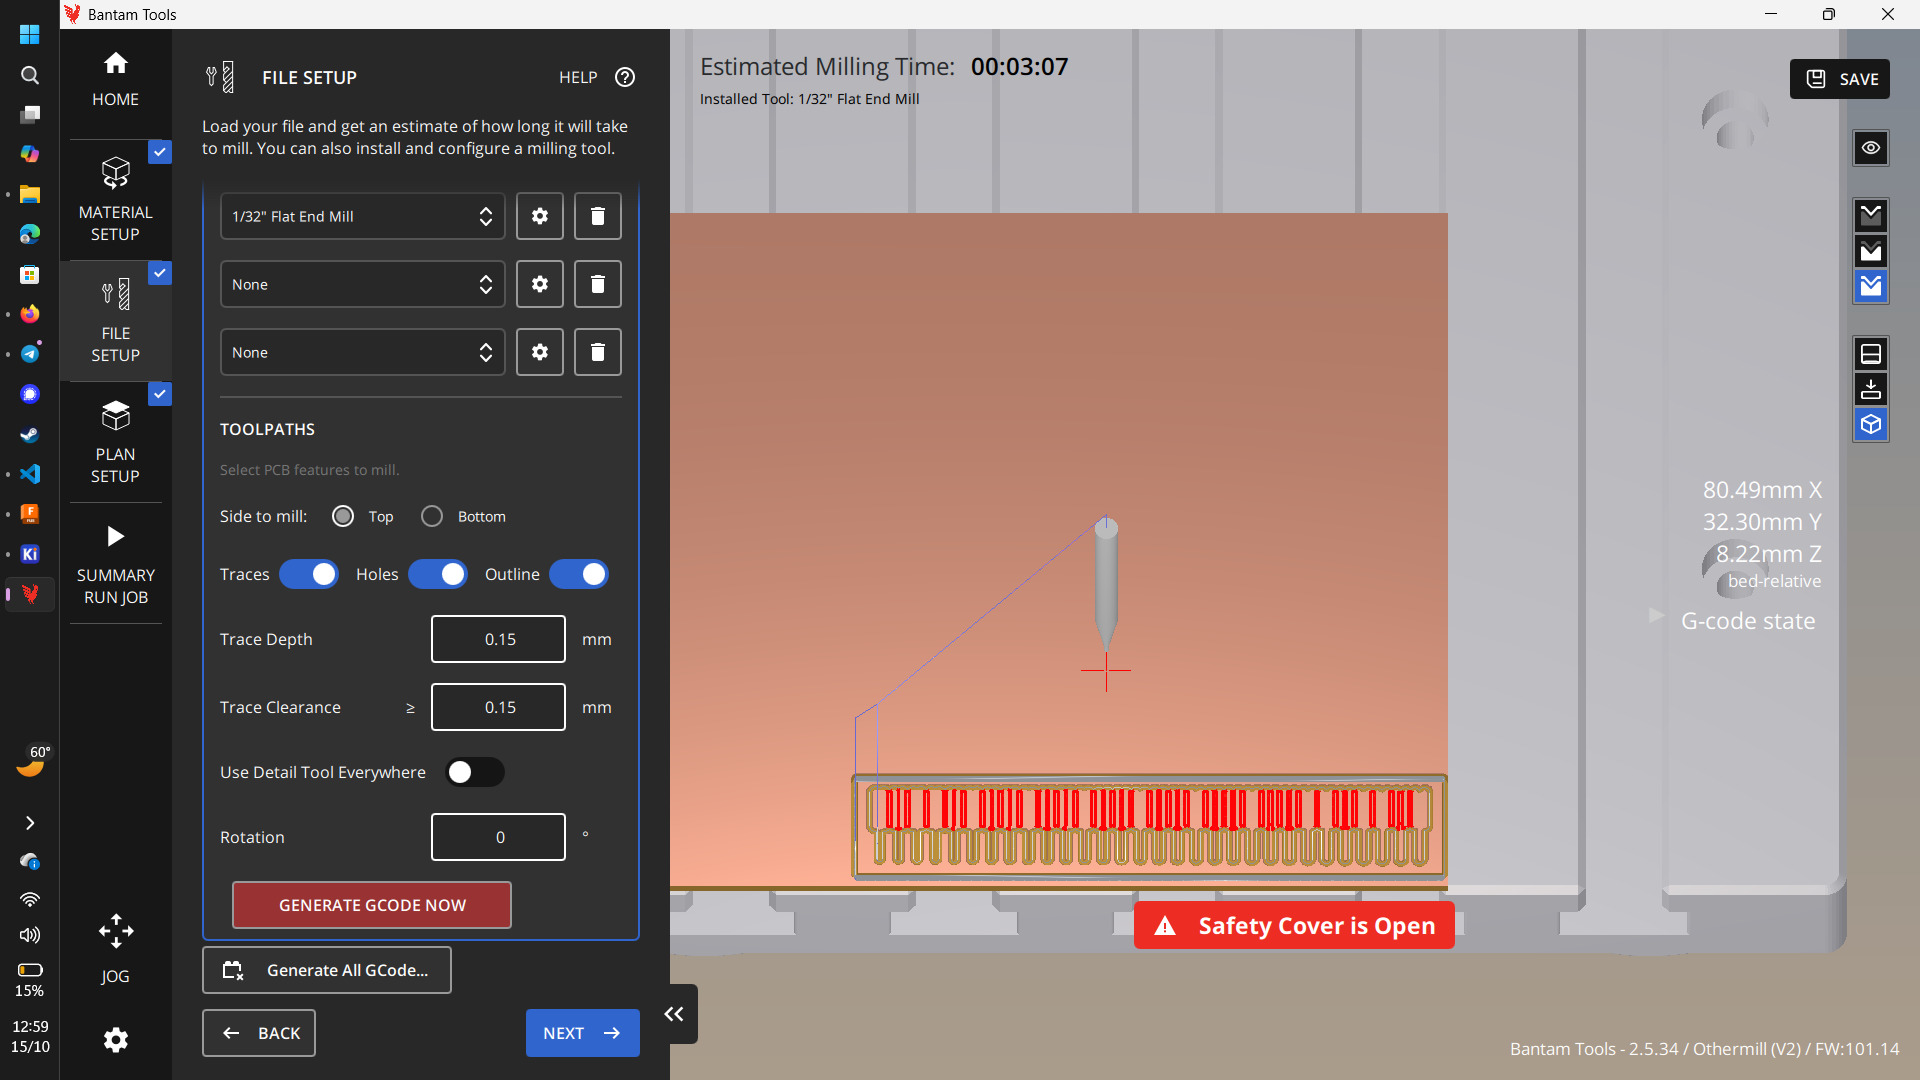
Task: Toggle Plan Setup completed checkmark
Action: [x=160, y=394]
